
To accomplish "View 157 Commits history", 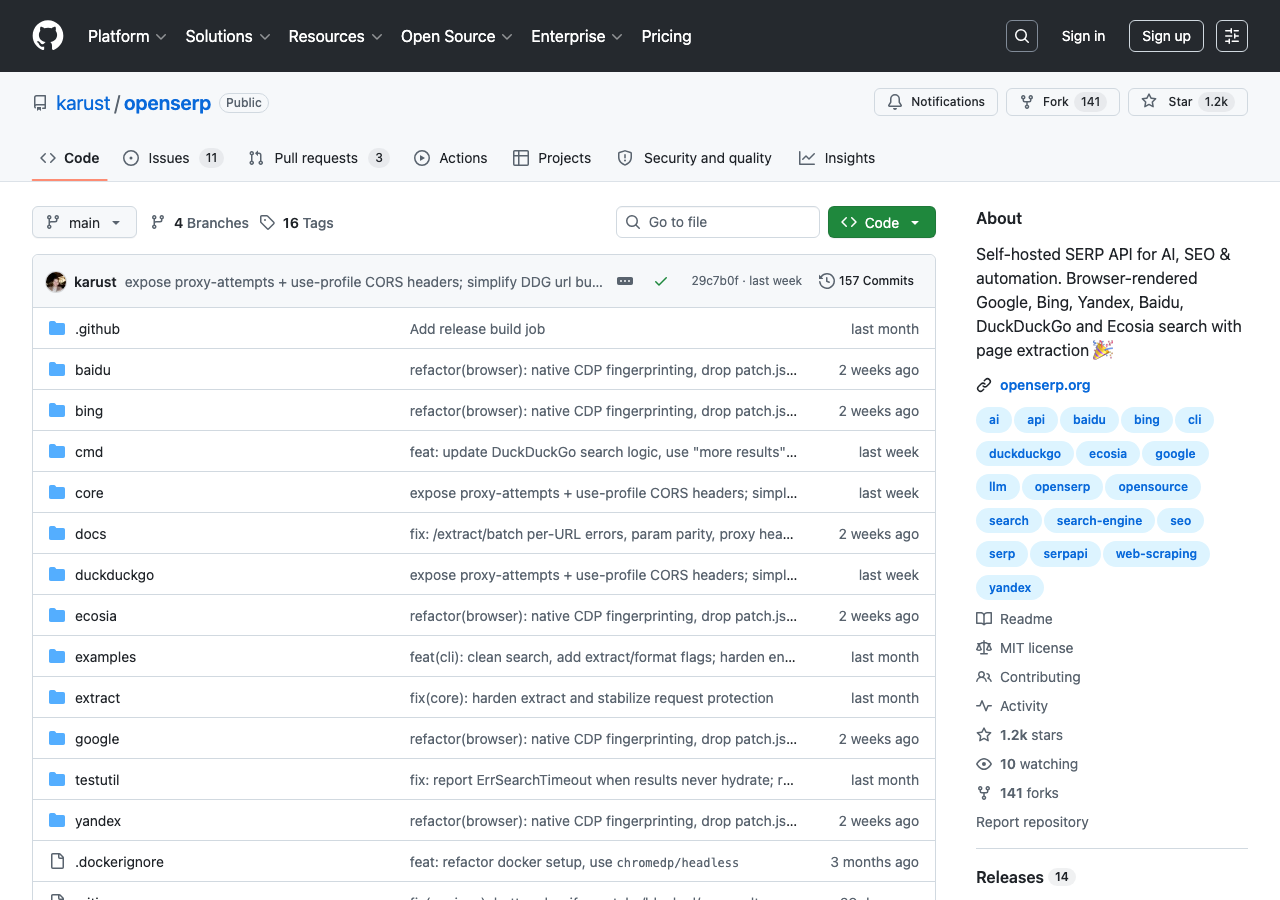I will 866,281.
